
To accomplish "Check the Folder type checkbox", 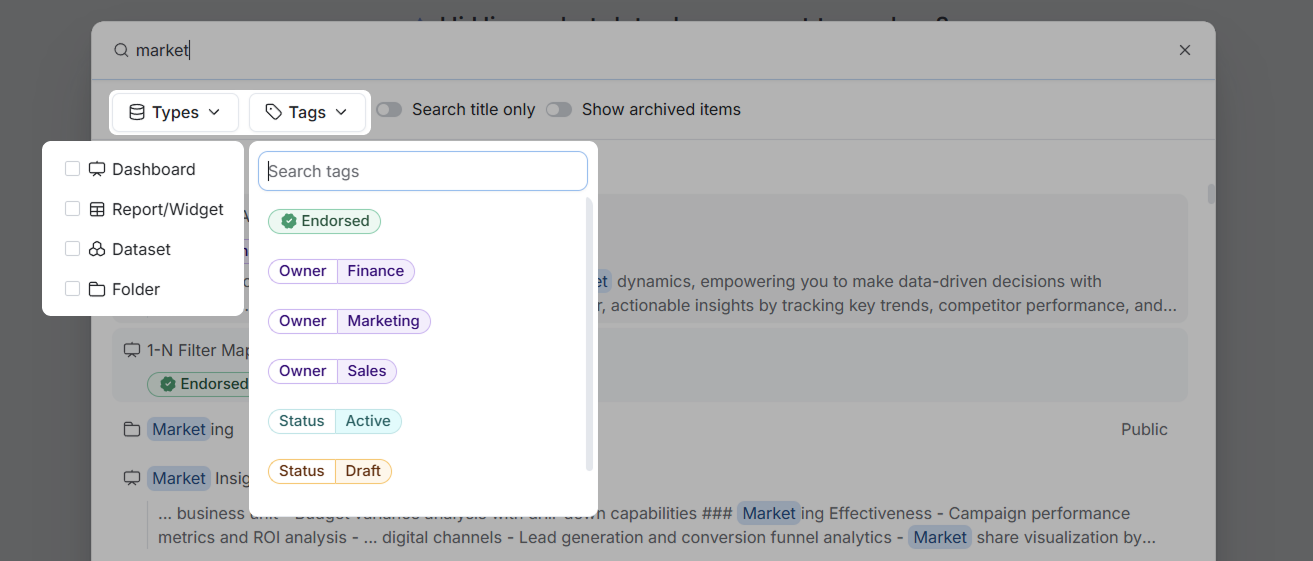I will click(72, 288).
